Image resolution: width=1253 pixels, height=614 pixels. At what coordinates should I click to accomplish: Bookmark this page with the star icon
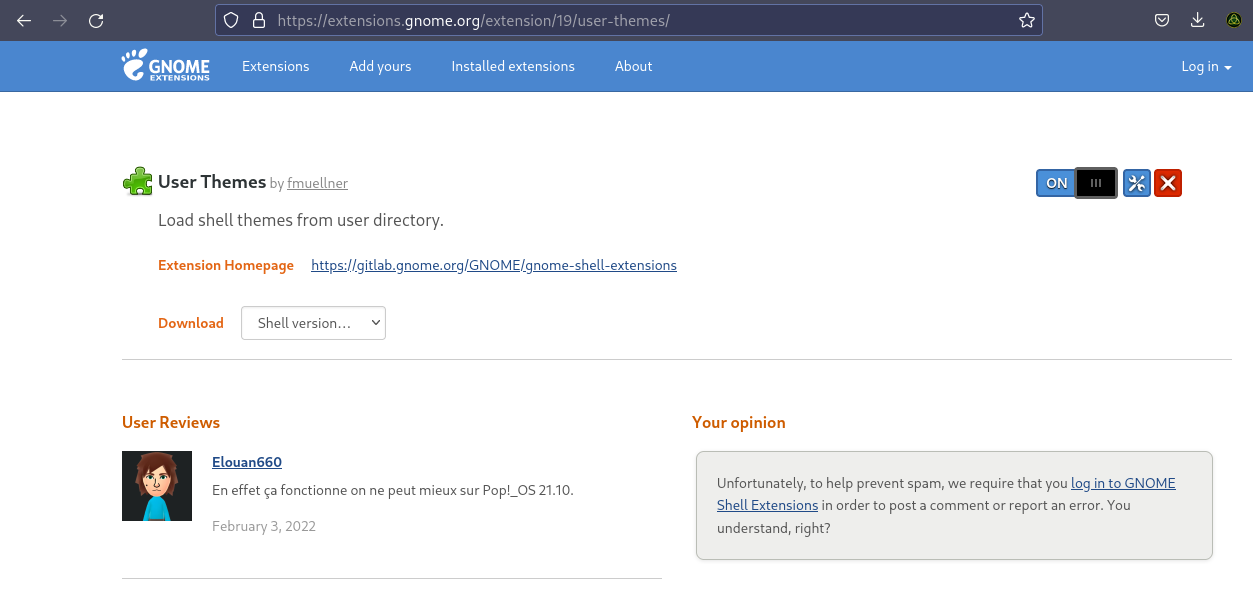1026,19
